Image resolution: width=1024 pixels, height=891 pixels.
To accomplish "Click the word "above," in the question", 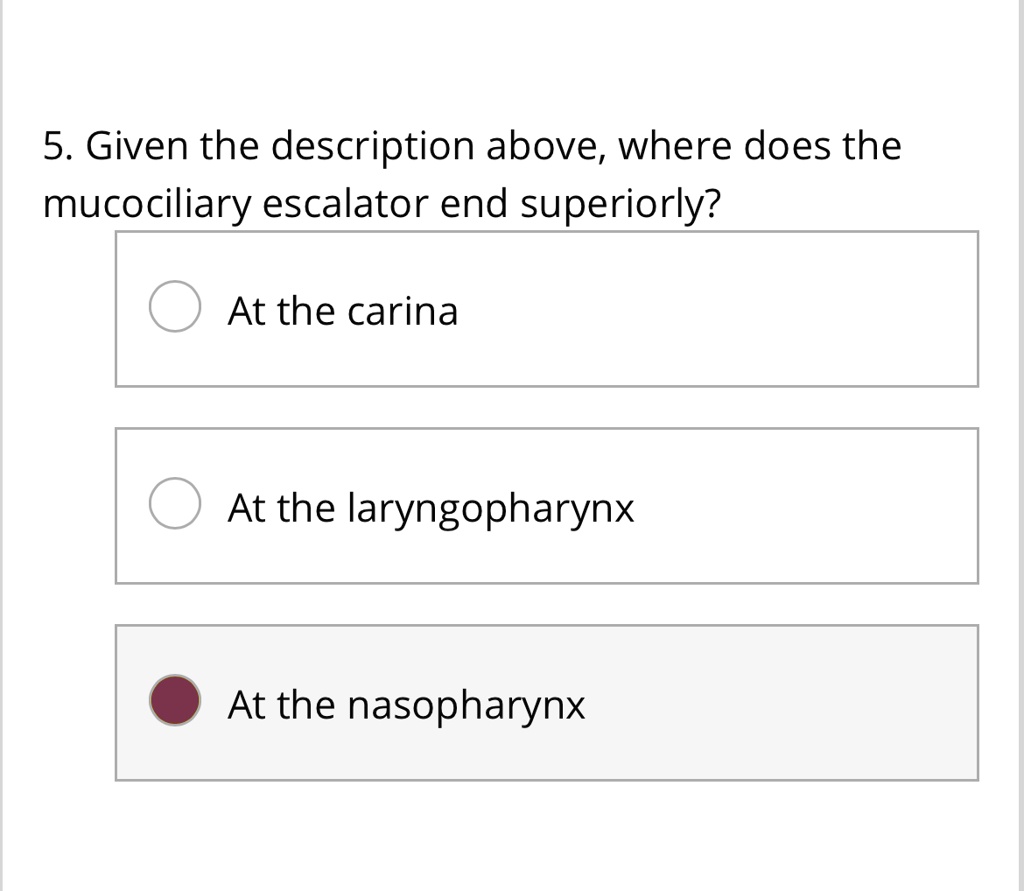I will pos(546,147).
